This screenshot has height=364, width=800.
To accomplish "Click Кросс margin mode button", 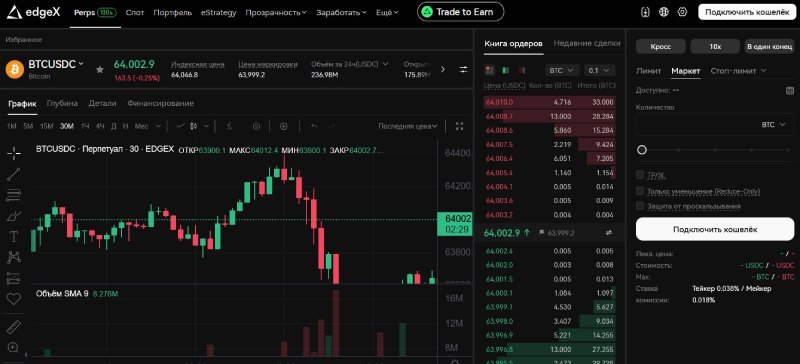I will 661,46.
